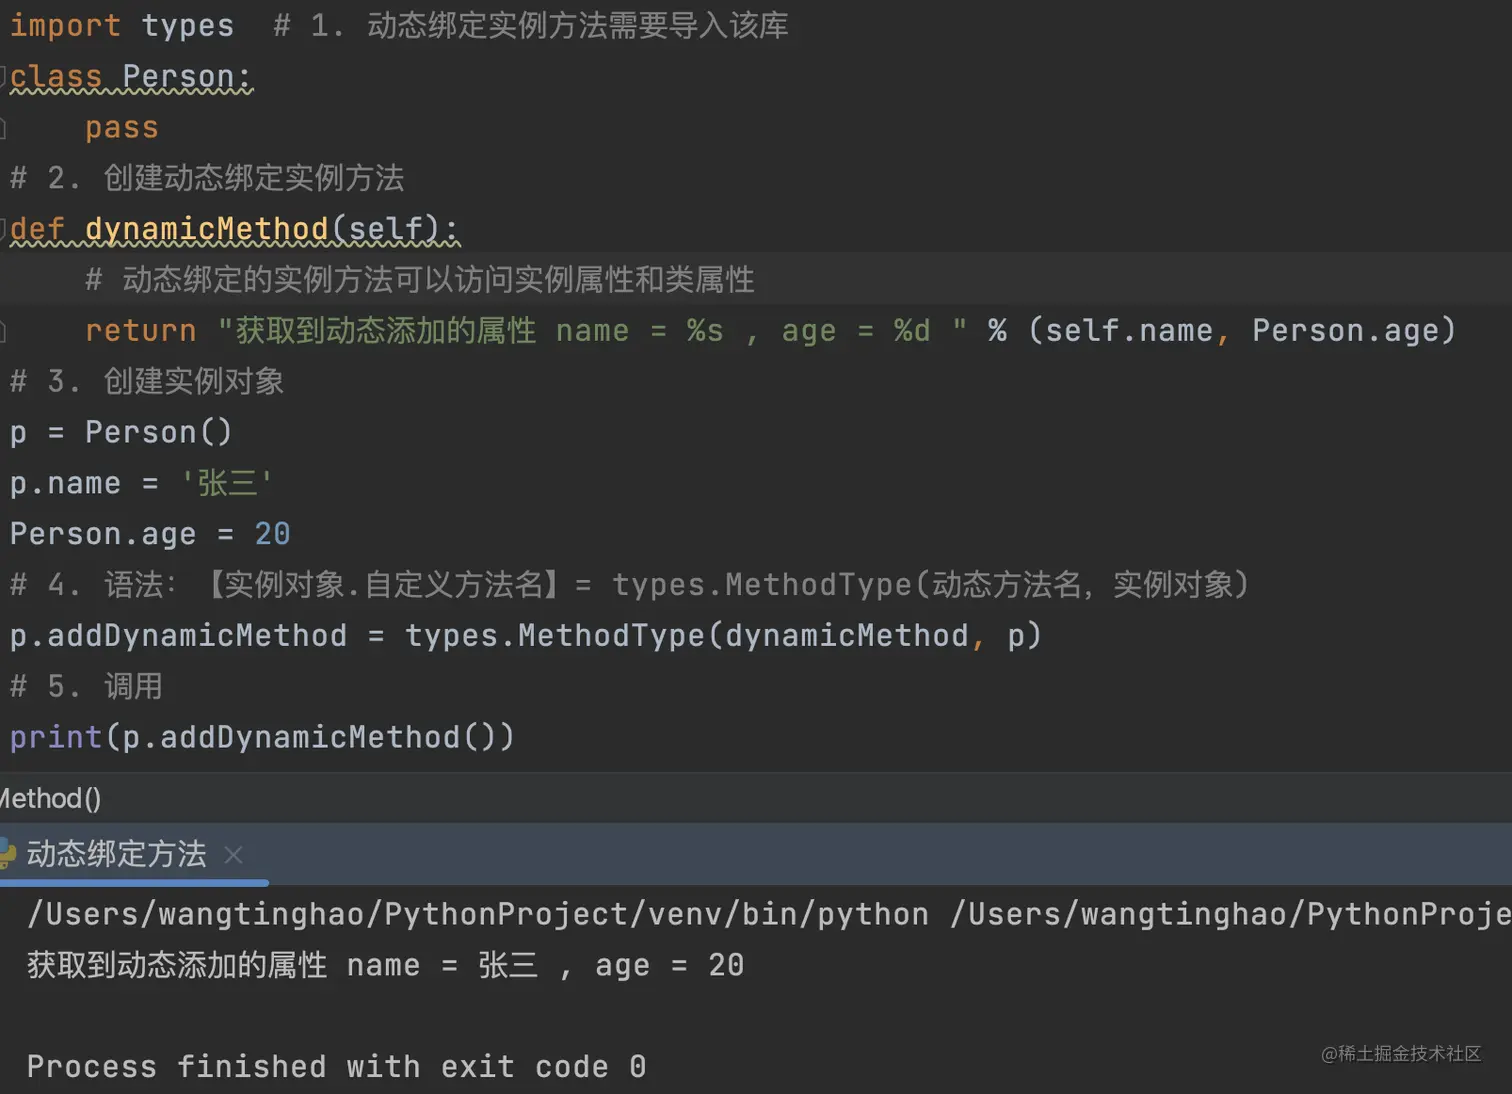Click the line 'p = Person()'

point(121,432)
